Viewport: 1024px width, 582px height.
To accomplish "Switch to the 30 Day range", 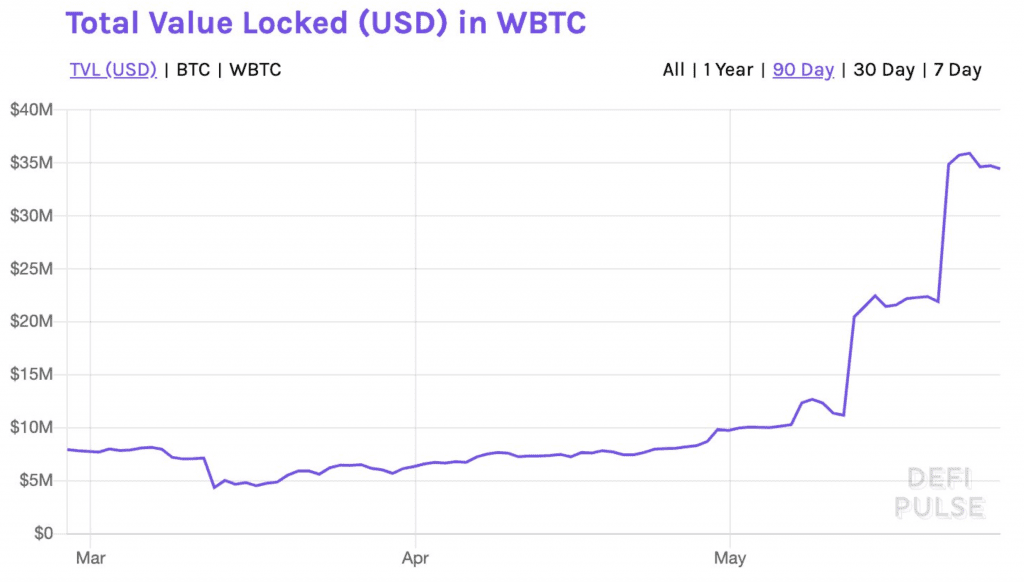I will point(884,70).
